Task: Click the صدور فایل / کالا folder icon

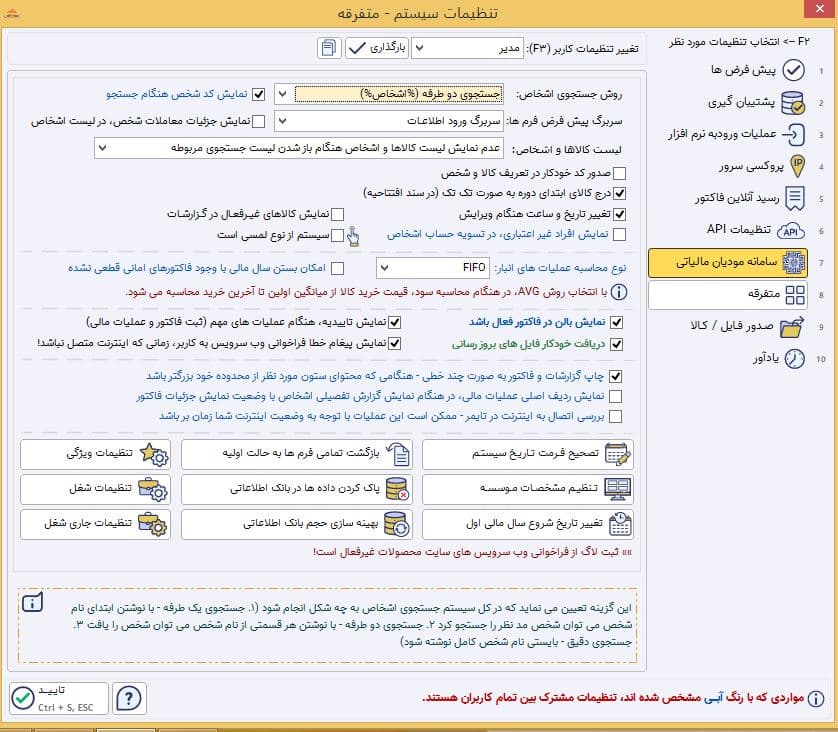Action: pyautogui.click(x=792, y=326)
